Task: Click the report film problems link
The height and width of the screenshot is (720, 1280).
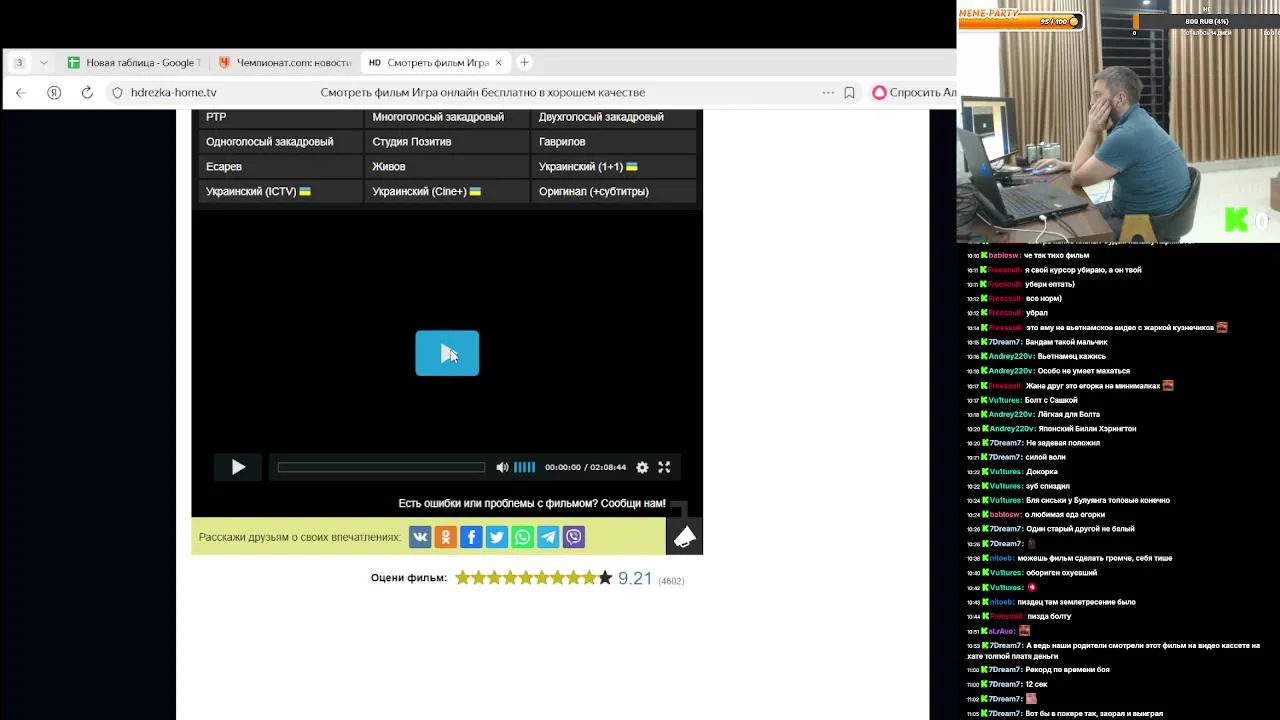Action: [532, 503]
